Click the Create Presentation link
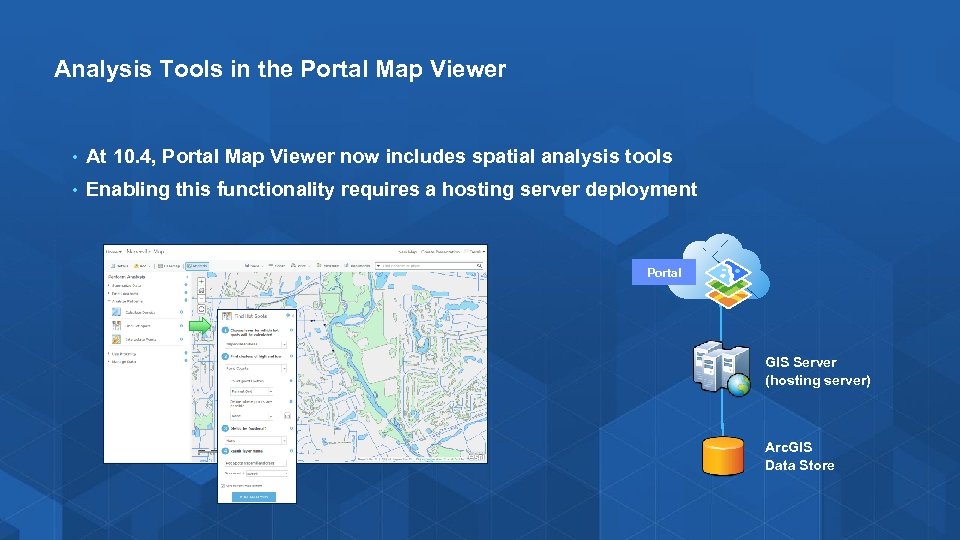Image resolution: width=960 pixels, height=540 pixels. point(441,252)
